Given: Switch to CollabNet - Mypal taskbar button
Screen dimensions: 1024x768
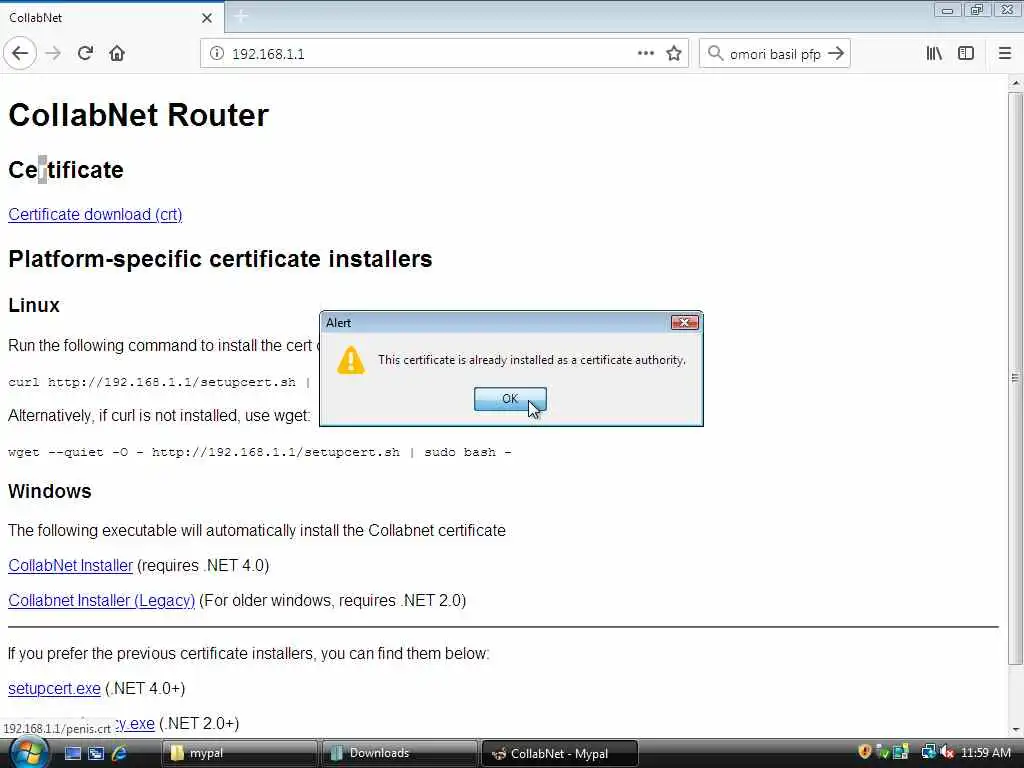Looking at the screenshot, I should pyautogui.click(x=559, y=754).
